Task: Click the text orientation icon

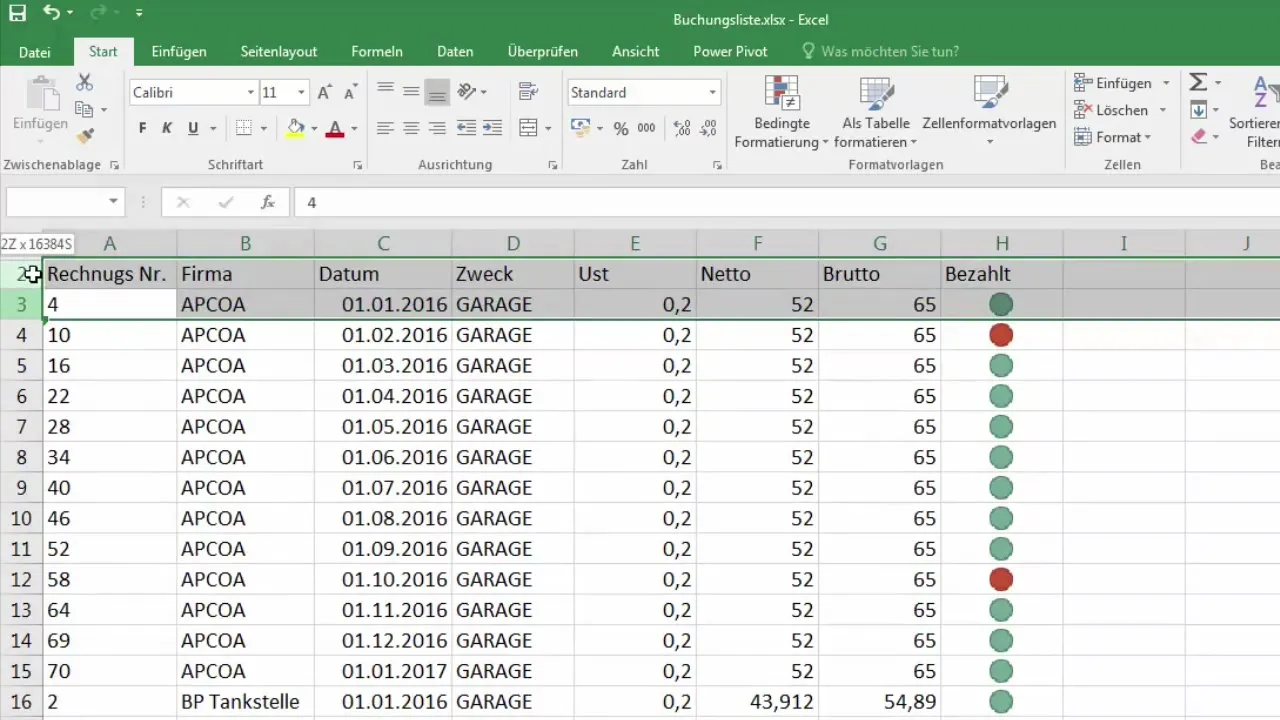Action: [x=466, y=92]
